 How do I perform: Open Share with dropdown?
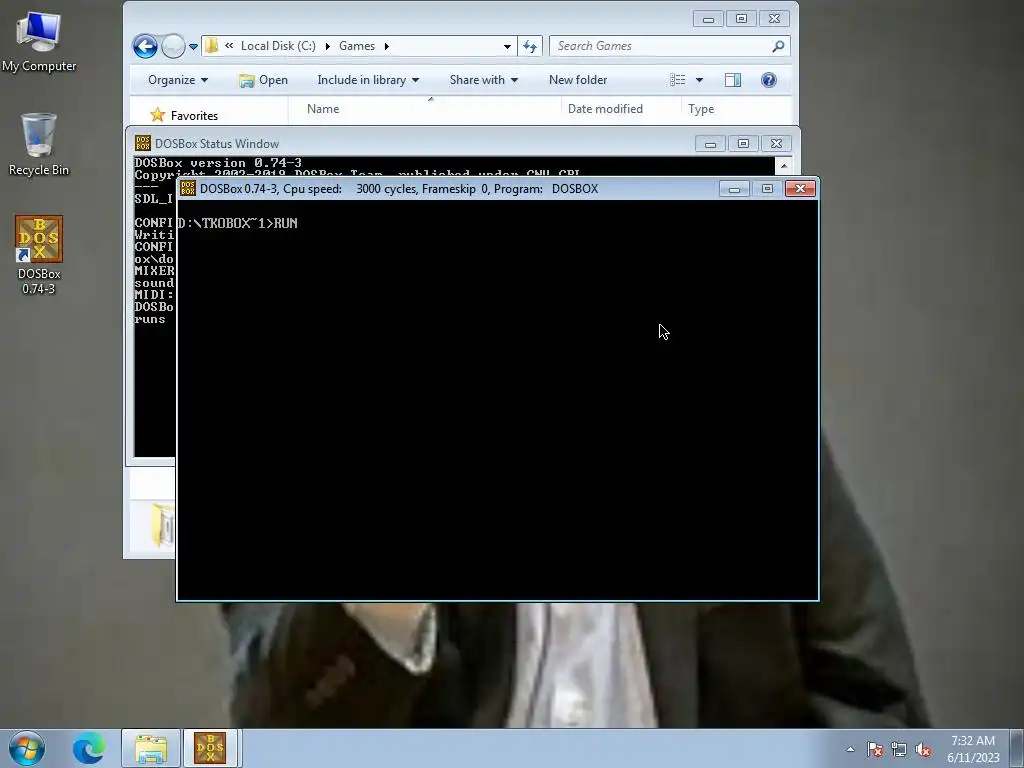point(483,80)
